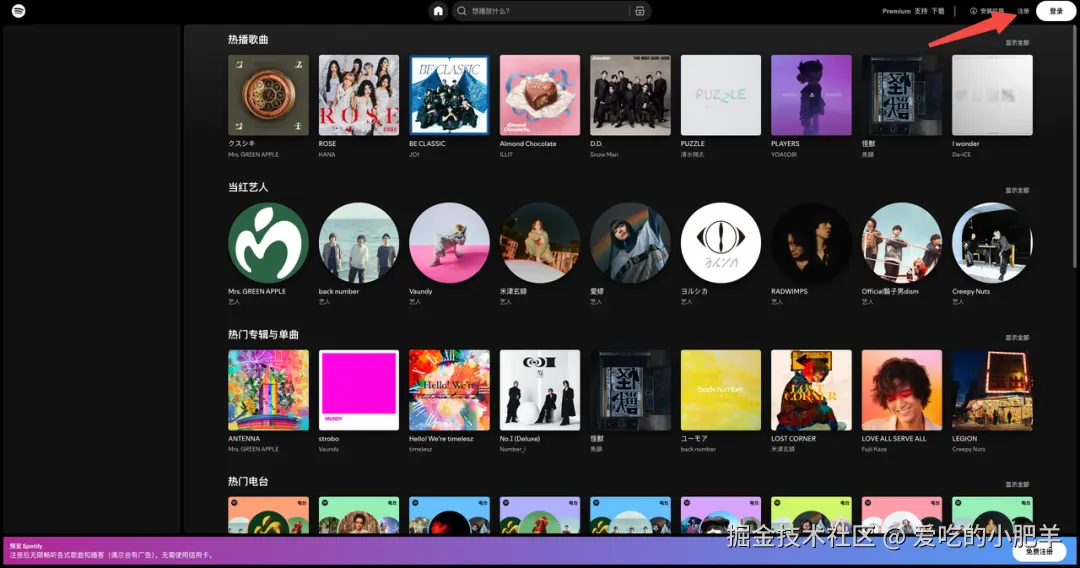Image resolution: width=1080 pixels, height=568 pixels.
Task: Open the 下载 download link
Action: pyautogui.click(x=937, y=11)
